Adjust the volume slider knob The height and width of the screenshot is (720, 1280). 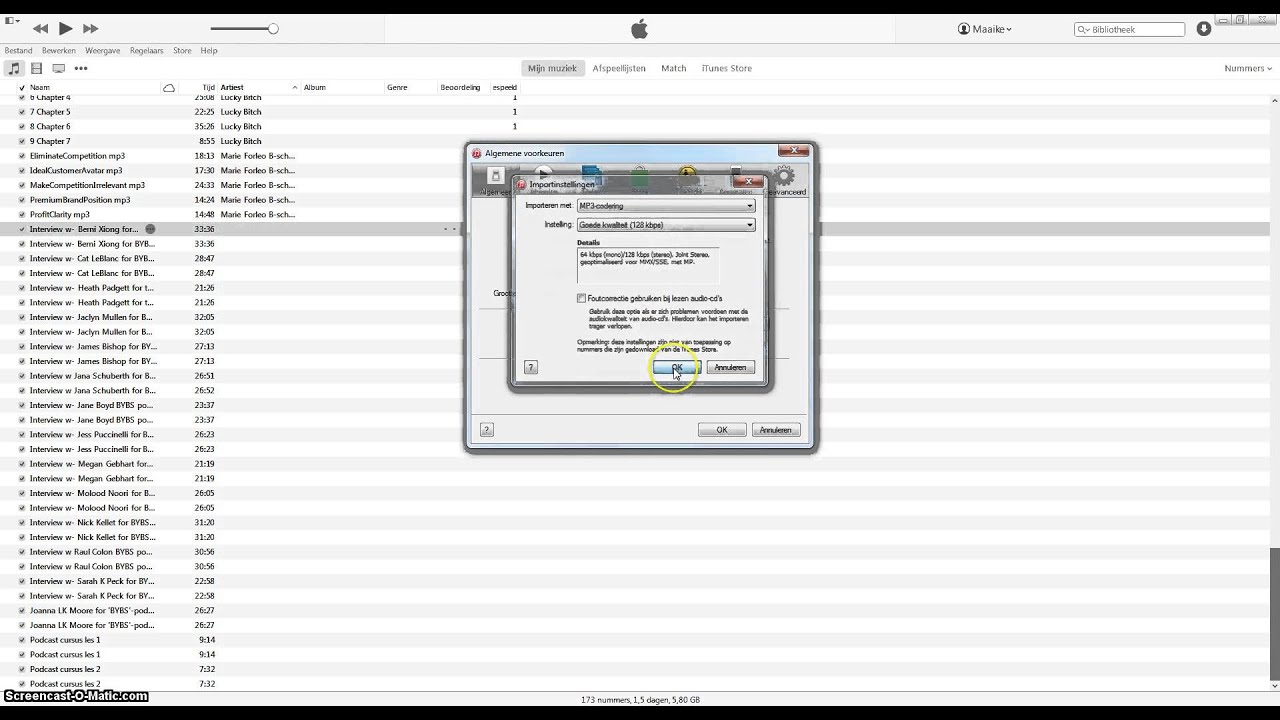click(273, 29)
